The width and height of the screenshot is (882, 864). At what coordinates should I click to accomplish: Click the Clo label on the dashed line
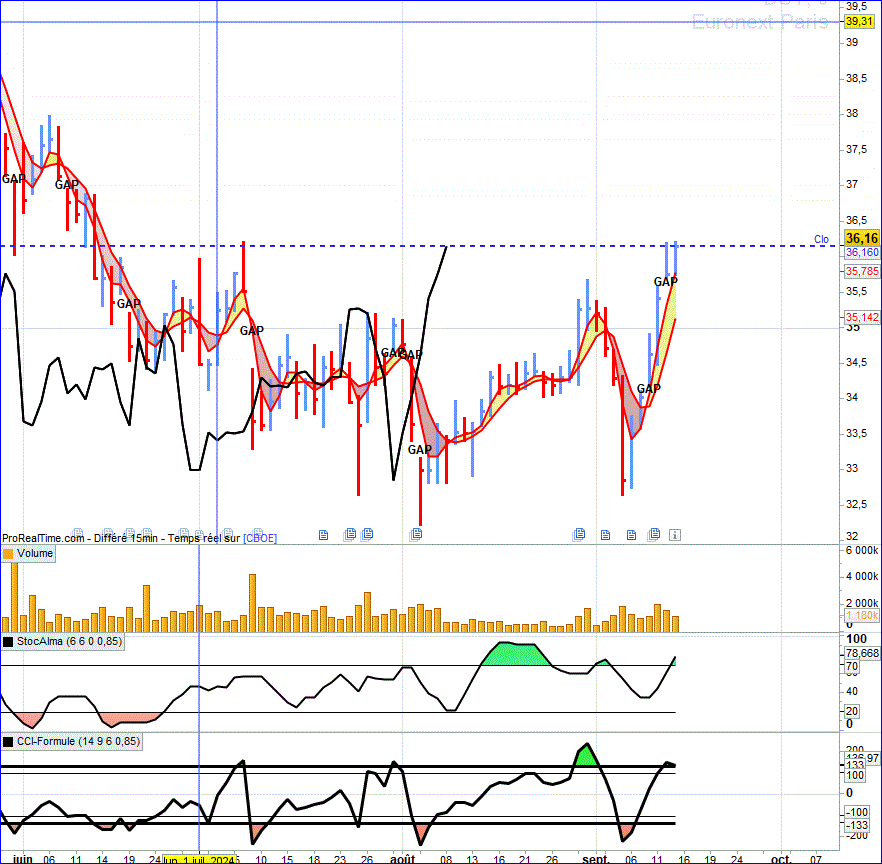(x=821, y=239)
